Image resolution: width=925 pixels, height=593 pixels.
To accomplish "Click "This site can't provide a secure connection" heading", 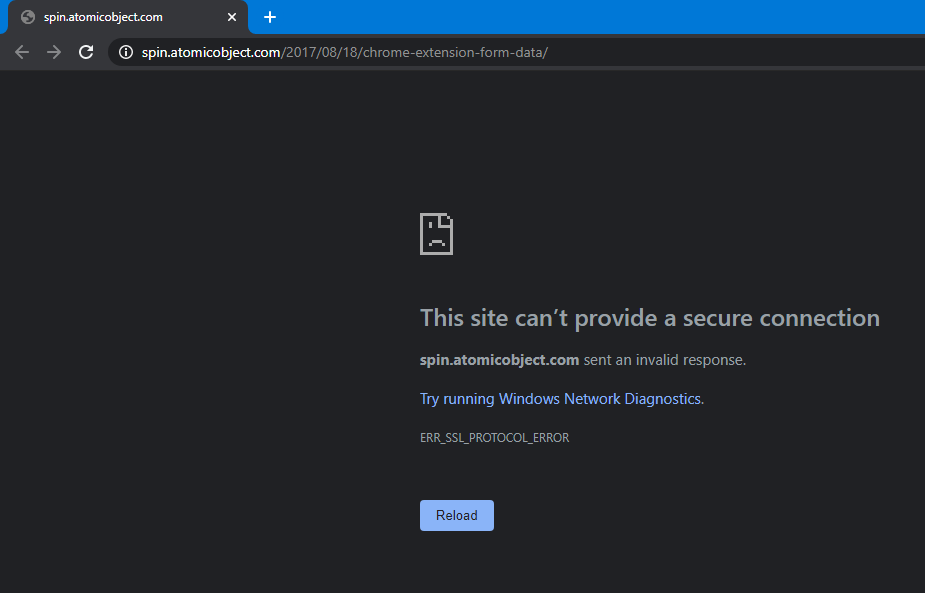I will click(x=650, y=318).
